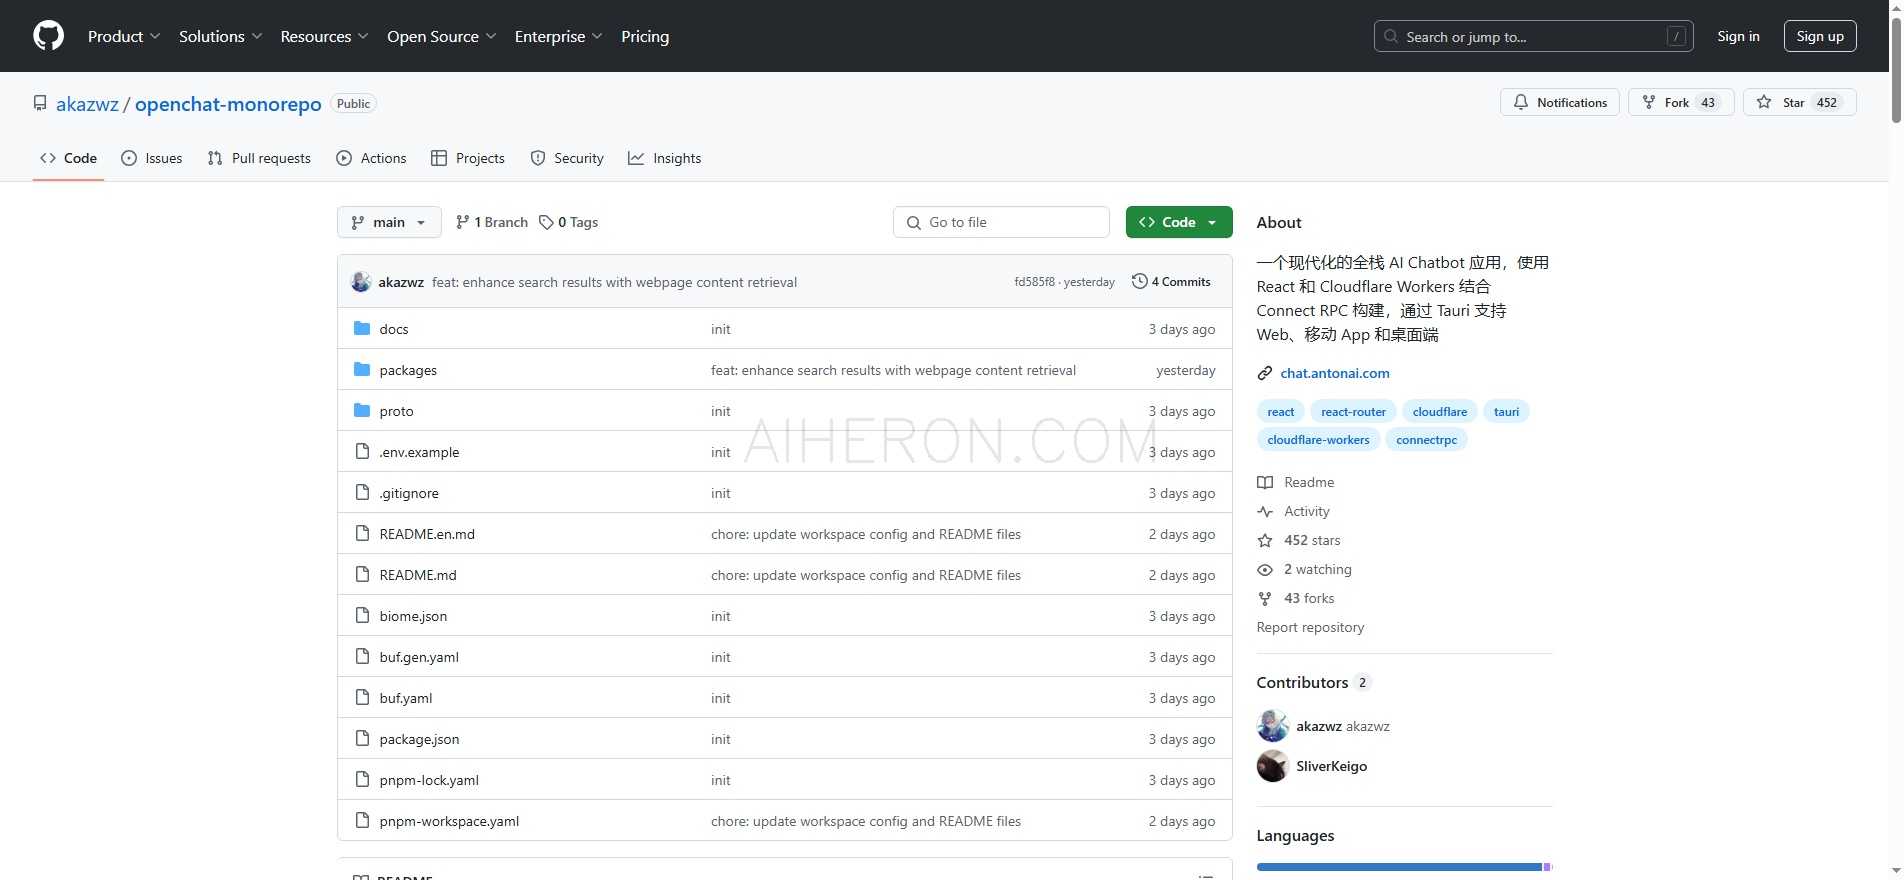The width and height of the screenshot is (1904, 880).
Task: Click the commit history clock icon
Action: point(1139,281)
